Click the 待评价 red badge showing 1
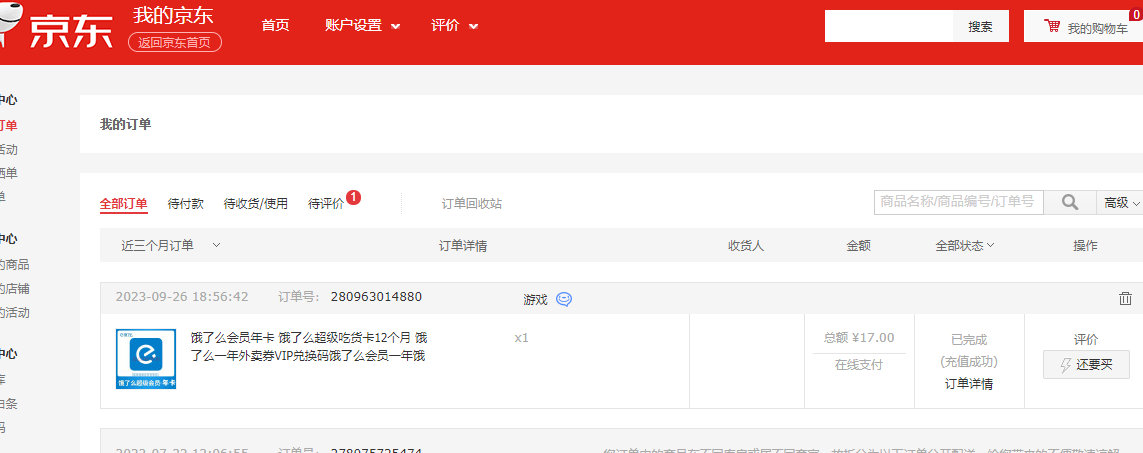The image size is (1143, 453). (x=354, y=197)
